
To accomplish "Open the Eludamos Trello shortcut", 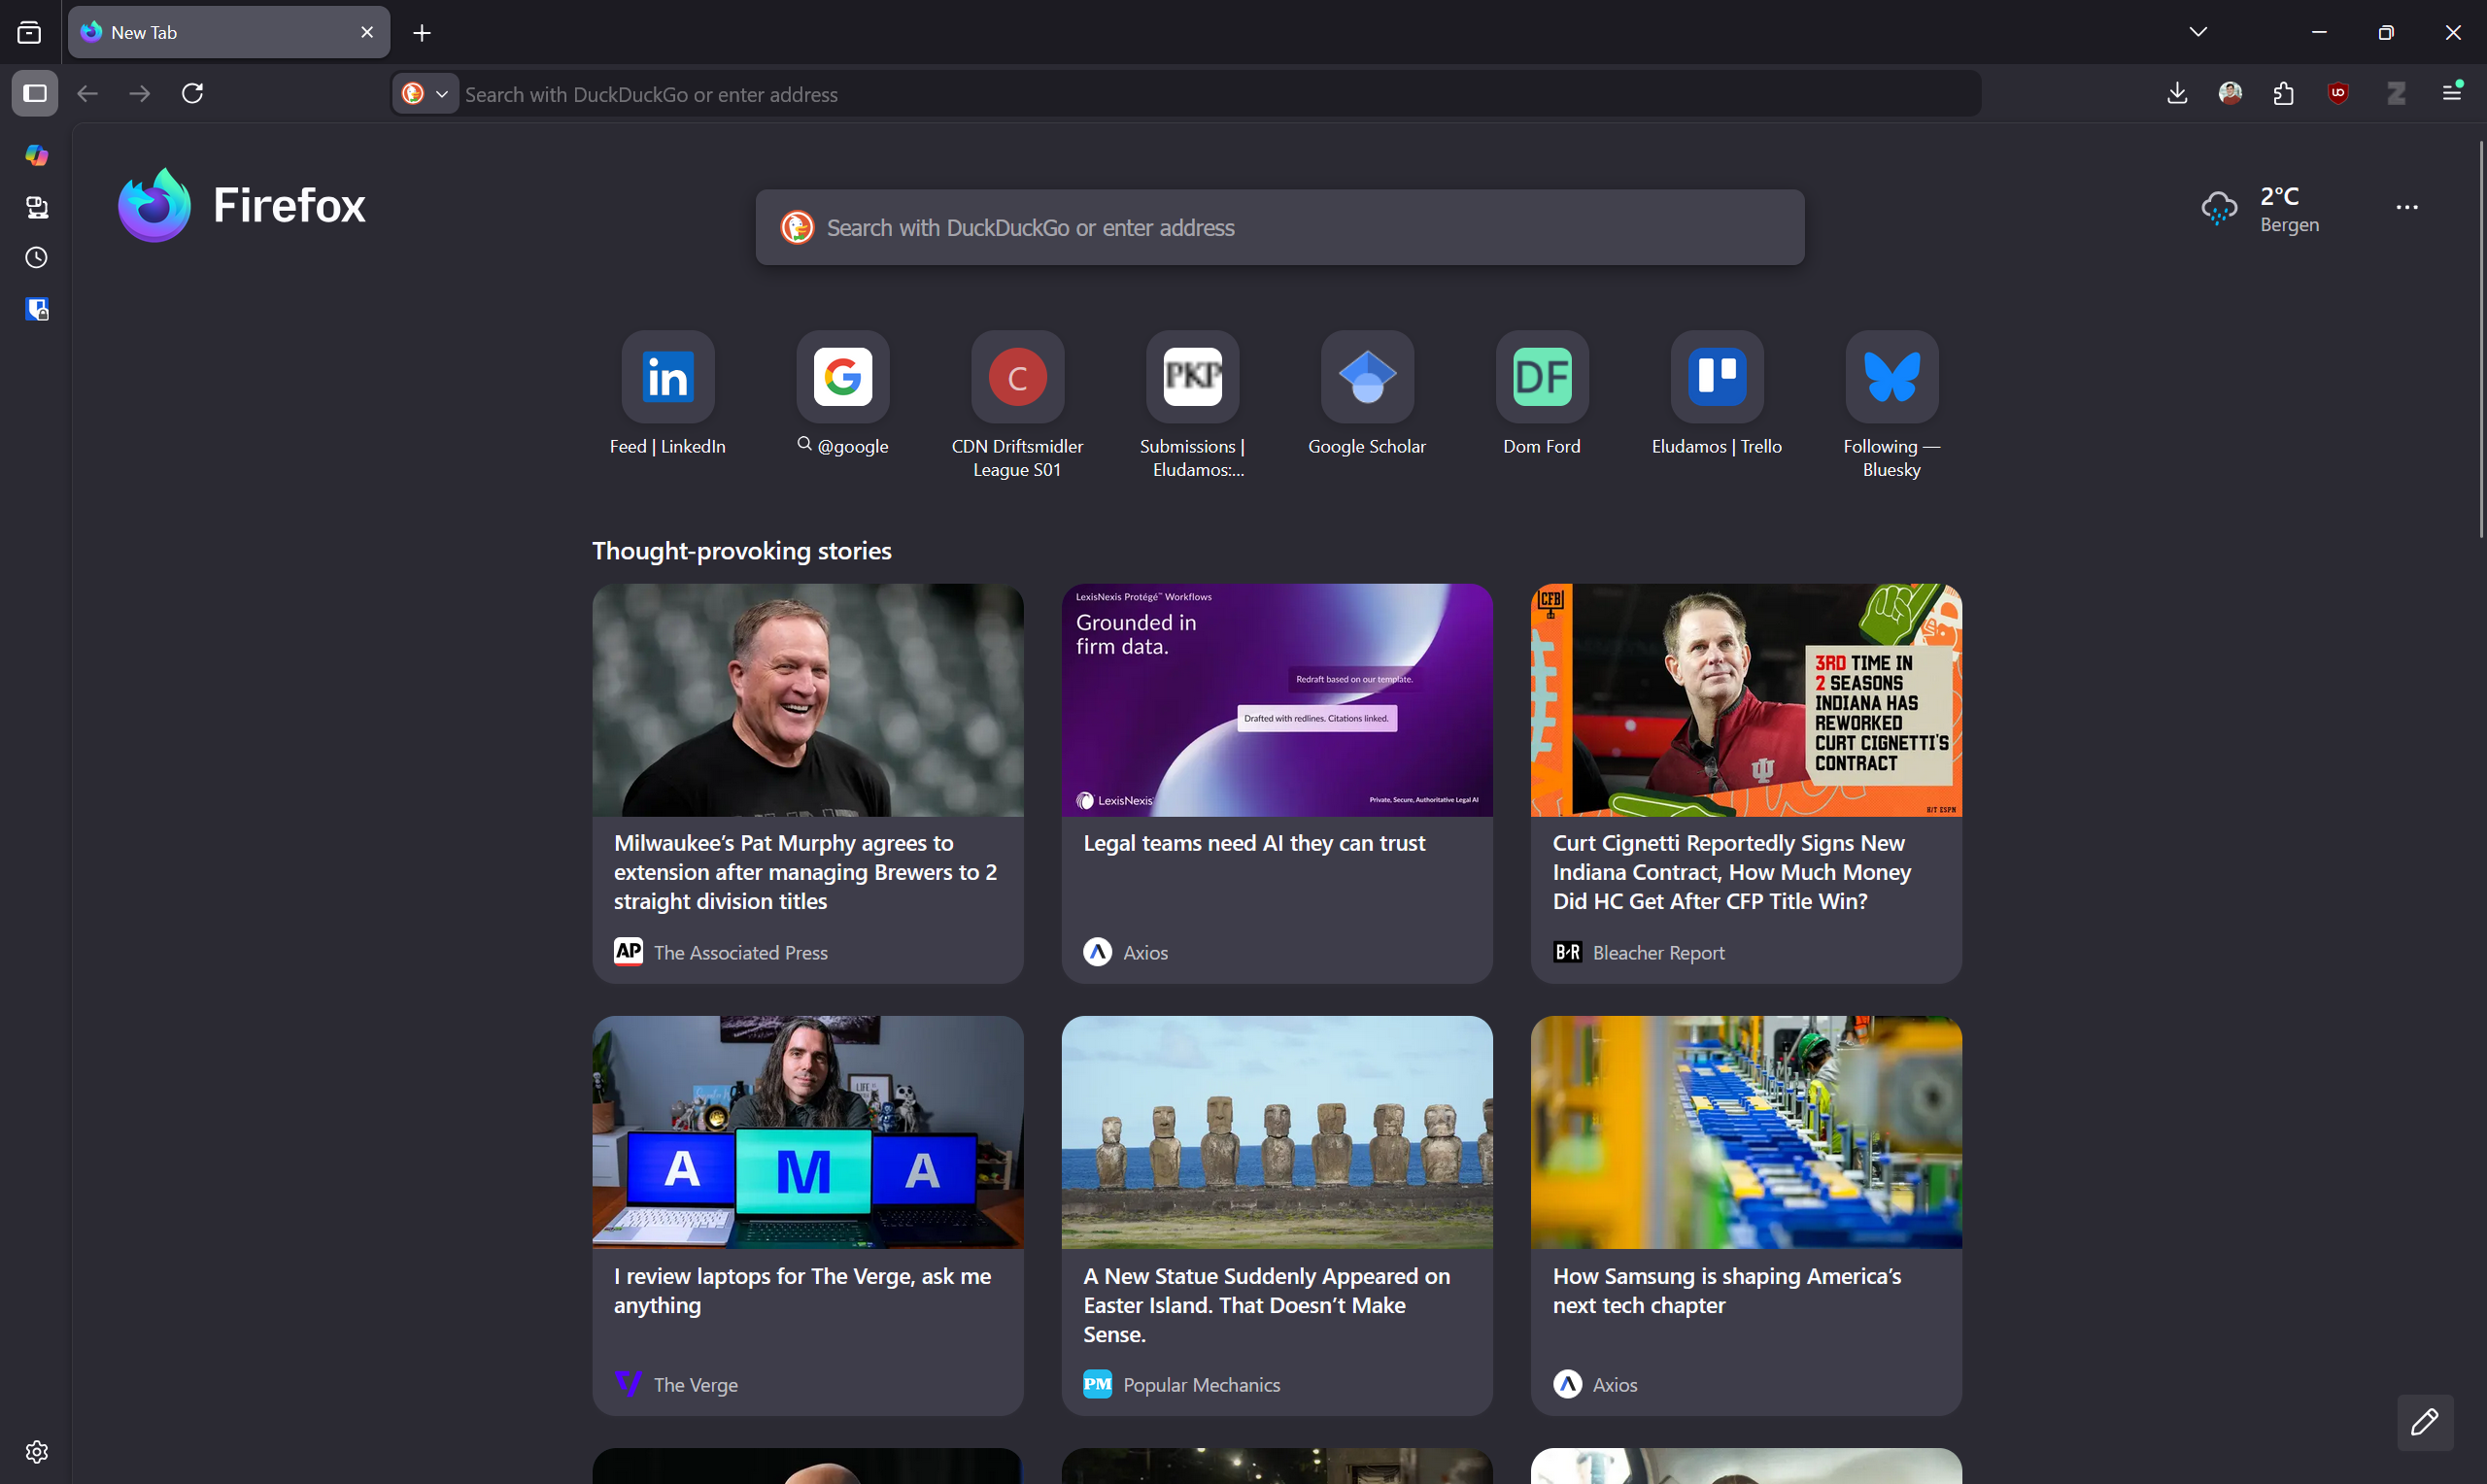I will pos(1716,377).
